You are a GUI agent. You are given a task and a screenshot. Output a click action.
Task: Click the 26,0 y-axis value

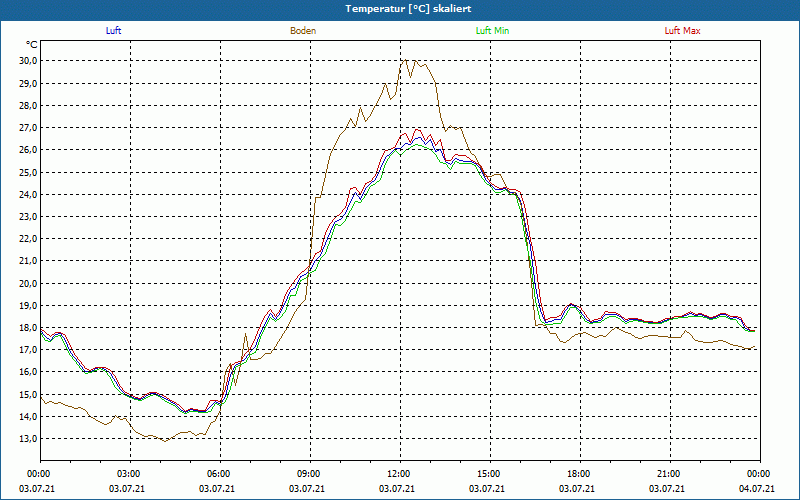29,150
